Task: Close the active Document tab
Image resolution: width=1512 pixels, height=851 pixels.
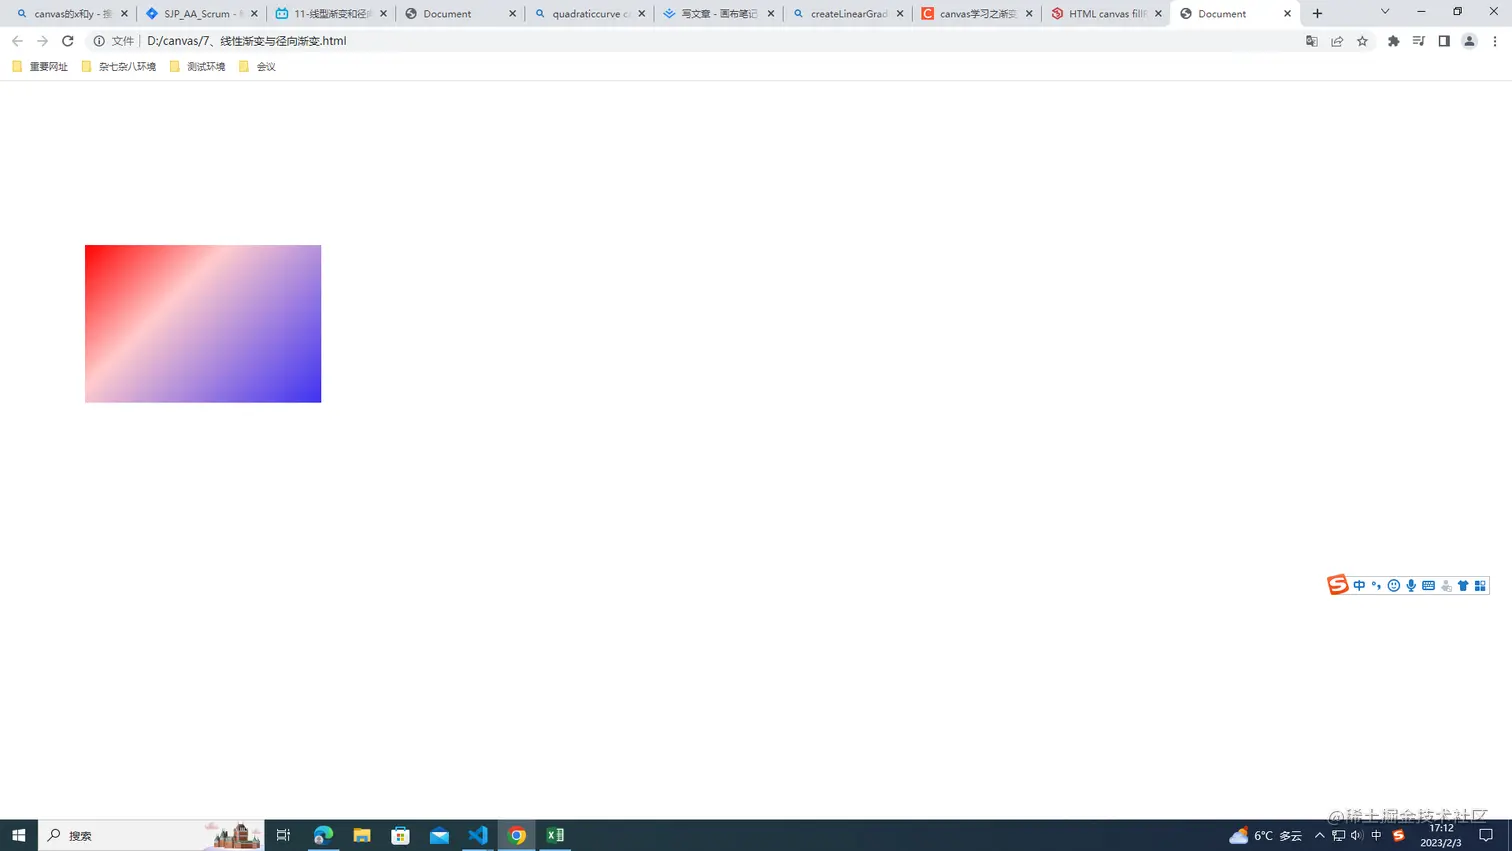Action: 1287,14
